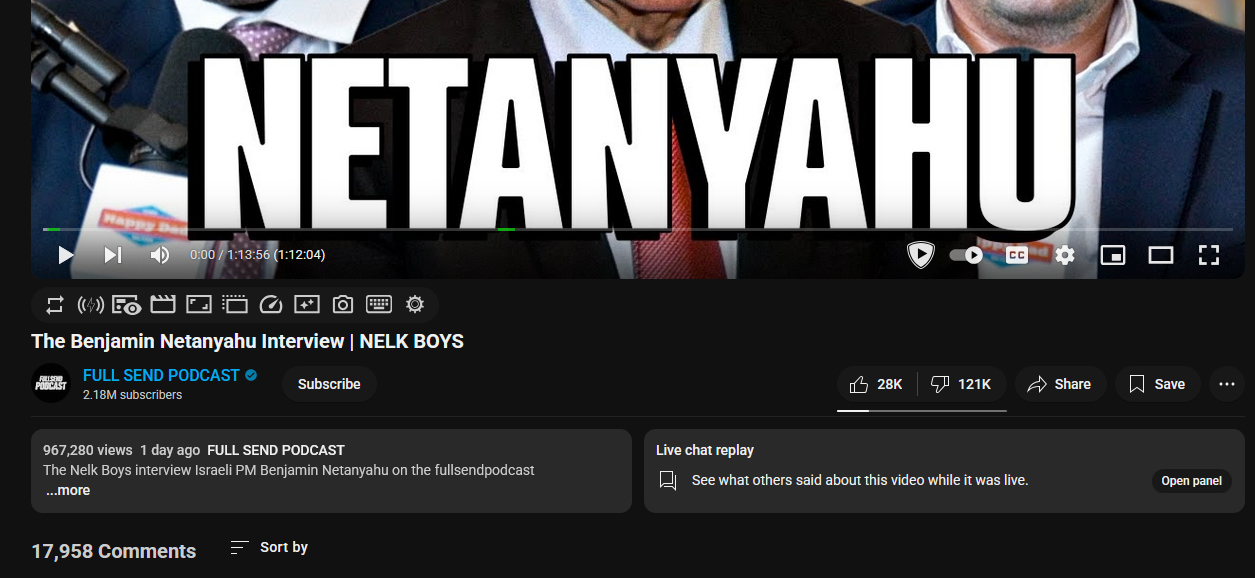Click the shield icon in the player controls
1255x578 pixels.
coord(920,255)
